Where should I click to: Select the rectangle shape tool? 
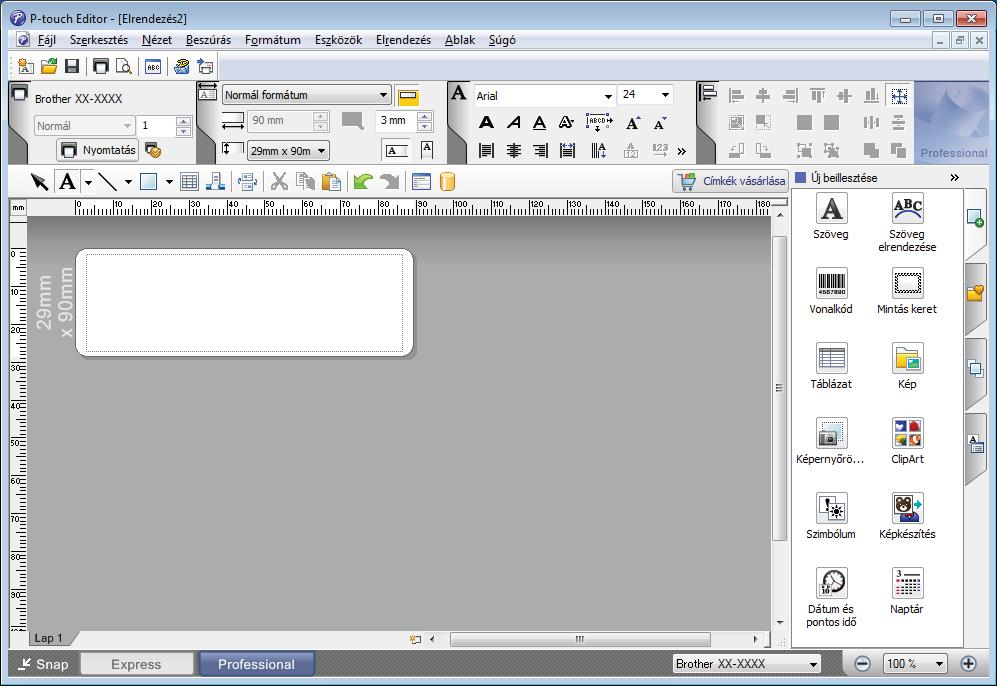pos(148,182)
